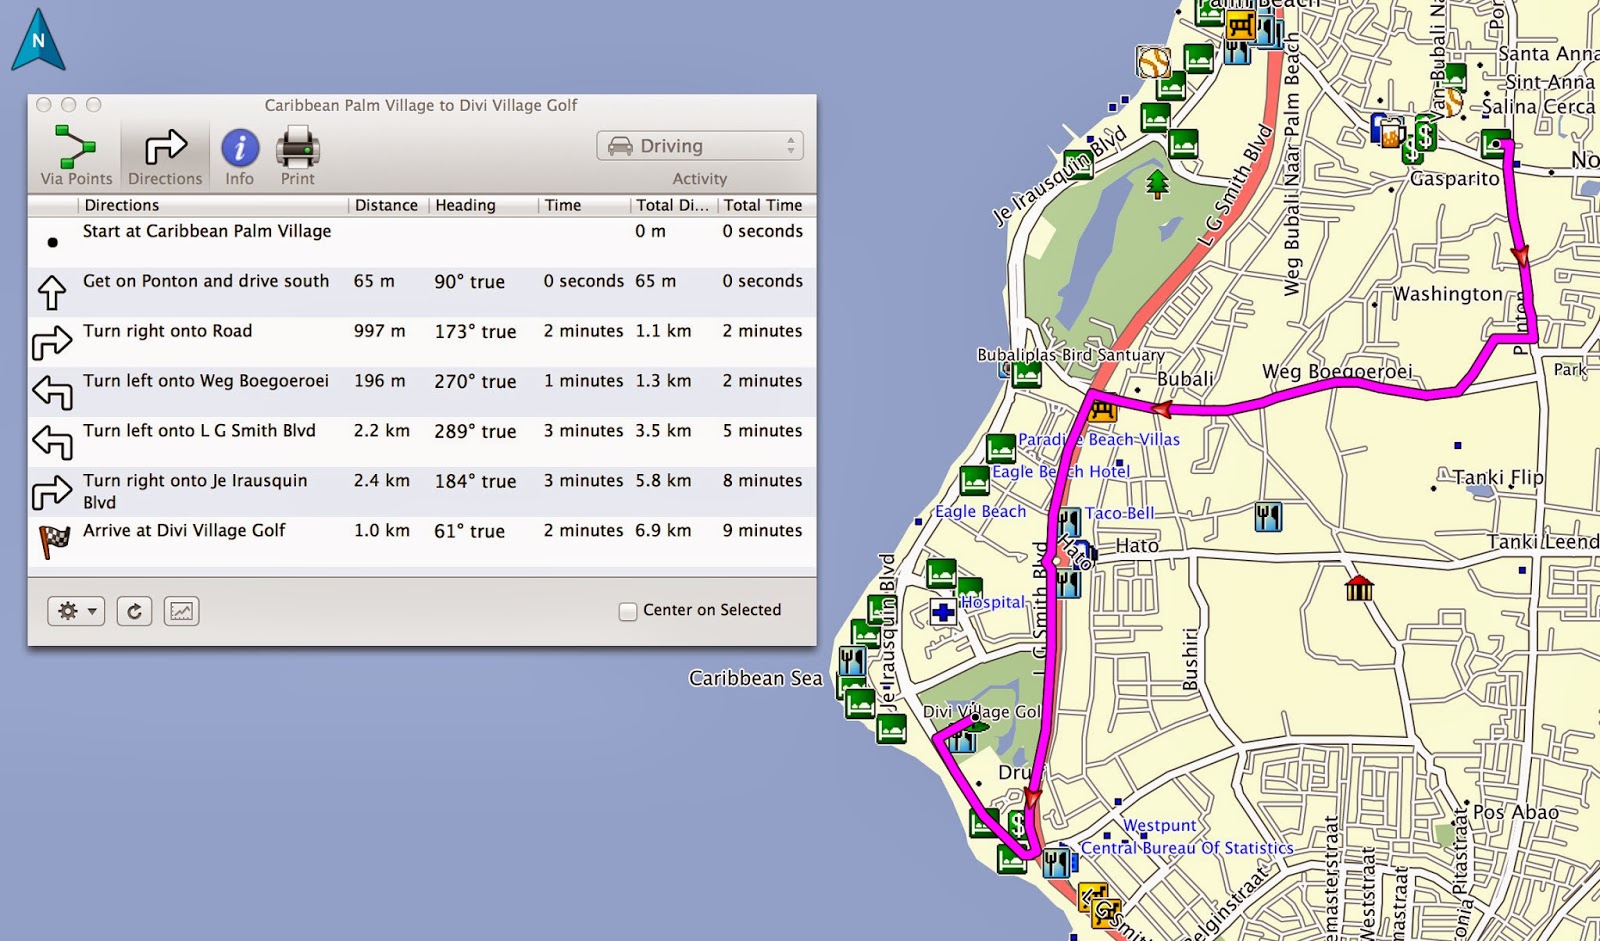
Task: Click the right-turn arrow beside Je Irausquin step
Action: point(52,492)
